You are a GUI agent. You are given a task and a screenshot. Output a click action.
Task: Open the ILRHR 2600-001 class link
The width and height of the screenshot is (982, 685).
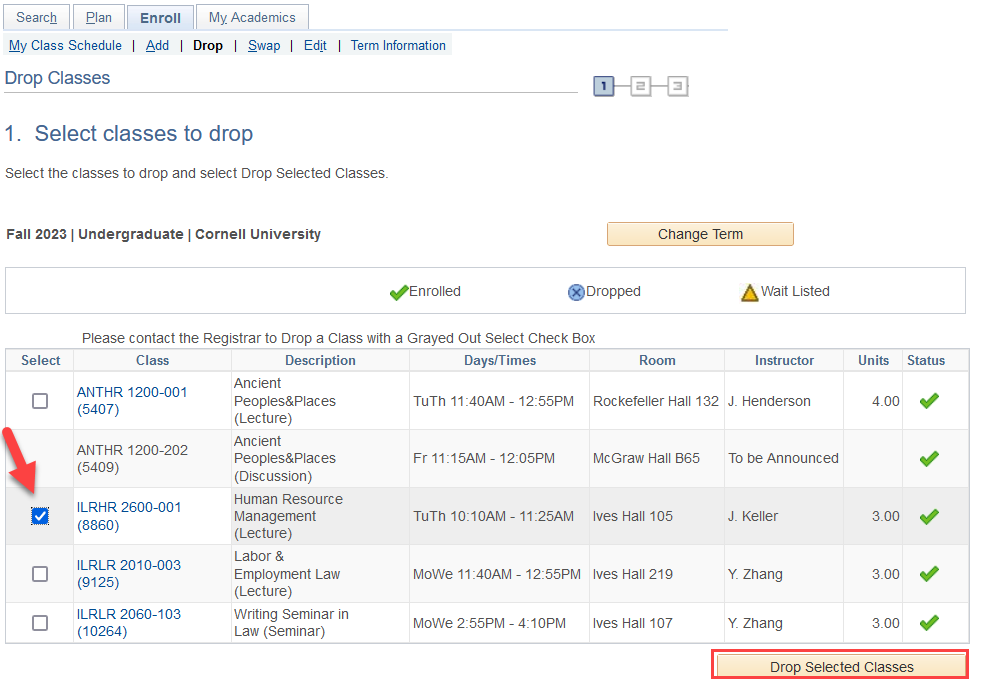coord(129,507)
